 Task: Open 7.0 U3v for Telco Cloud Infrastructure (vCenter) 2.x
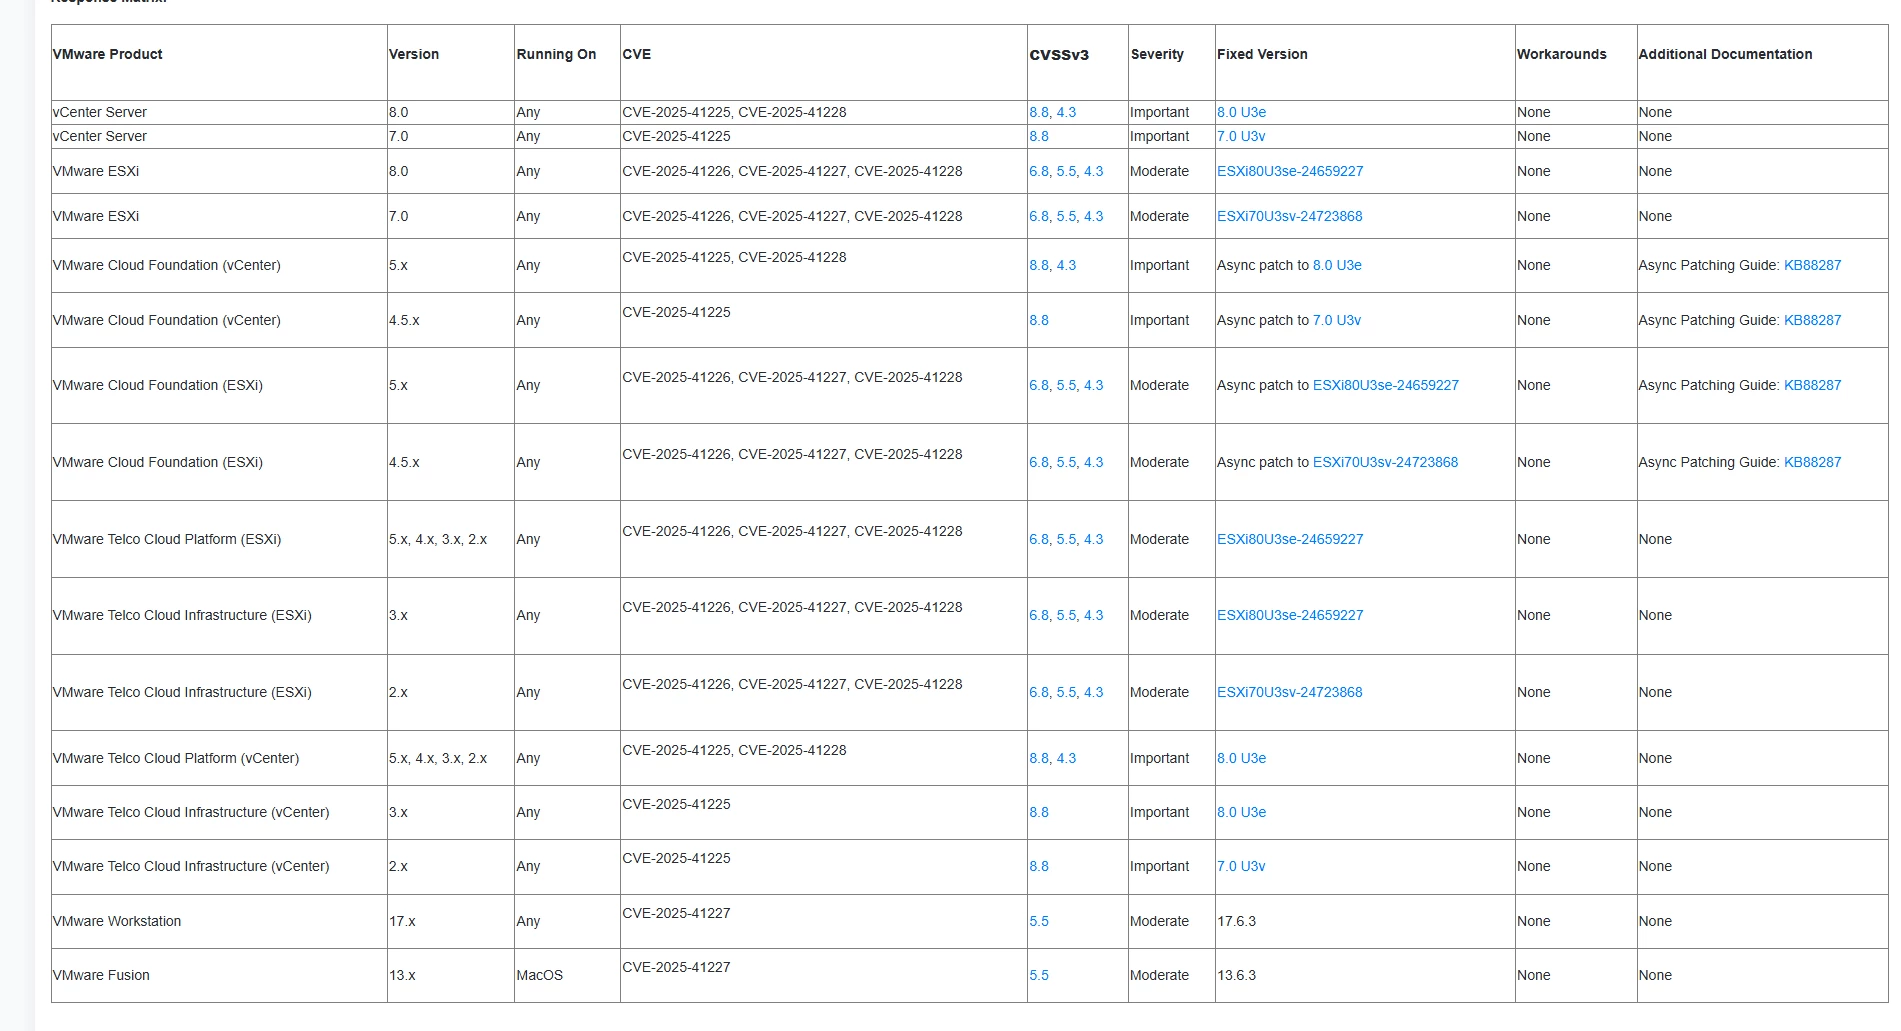(1241, 866)
